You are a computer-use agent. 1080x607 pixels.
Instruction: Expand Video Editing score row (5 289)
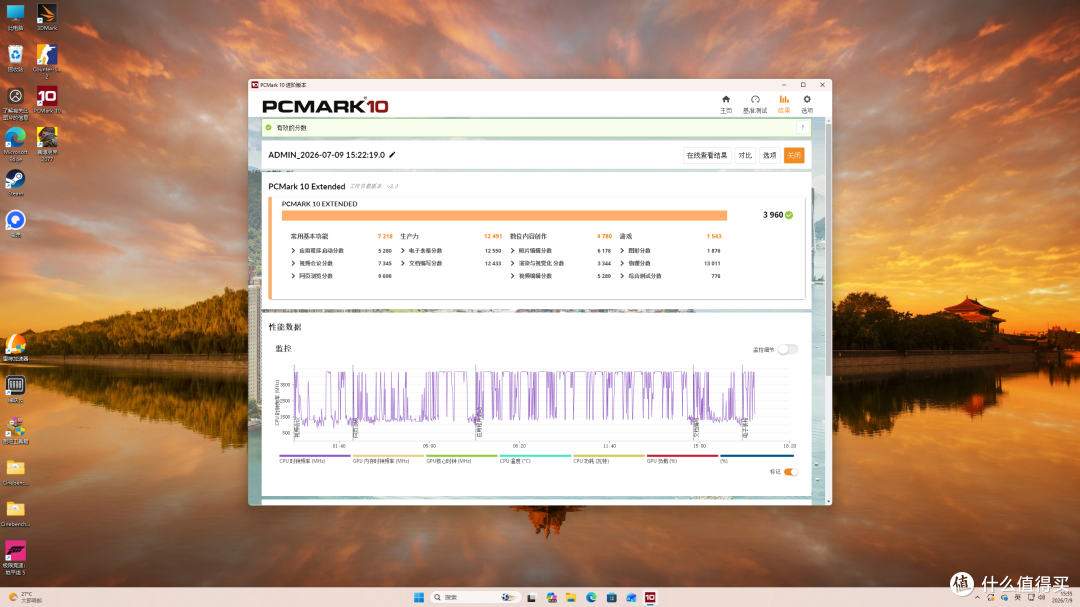(560, 276)
